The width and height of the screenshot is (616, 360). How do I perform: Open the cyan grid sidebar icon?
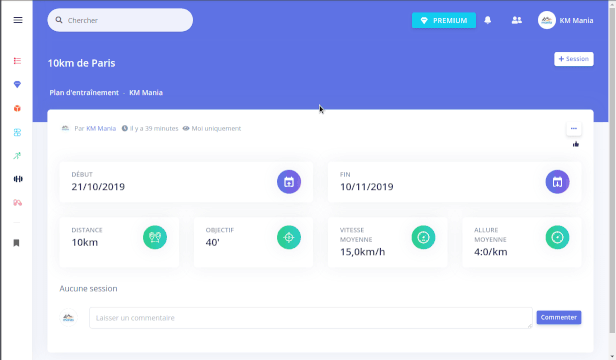(x=17, y=132)
